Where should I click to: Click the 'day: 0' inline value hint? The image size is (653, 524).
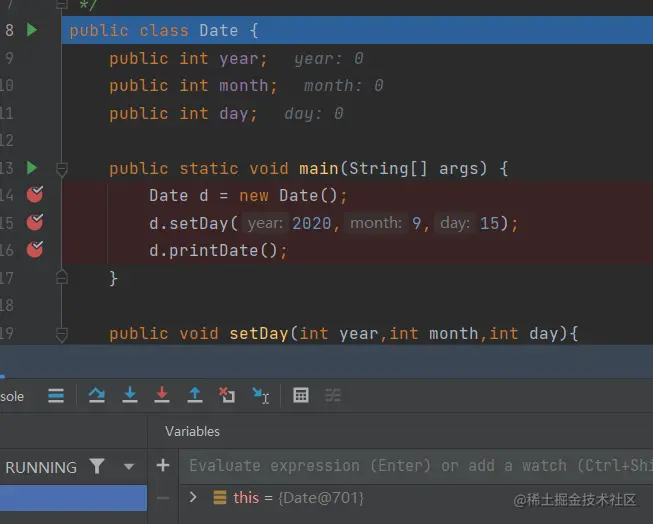pyautogui.click(x=314, y=113)
